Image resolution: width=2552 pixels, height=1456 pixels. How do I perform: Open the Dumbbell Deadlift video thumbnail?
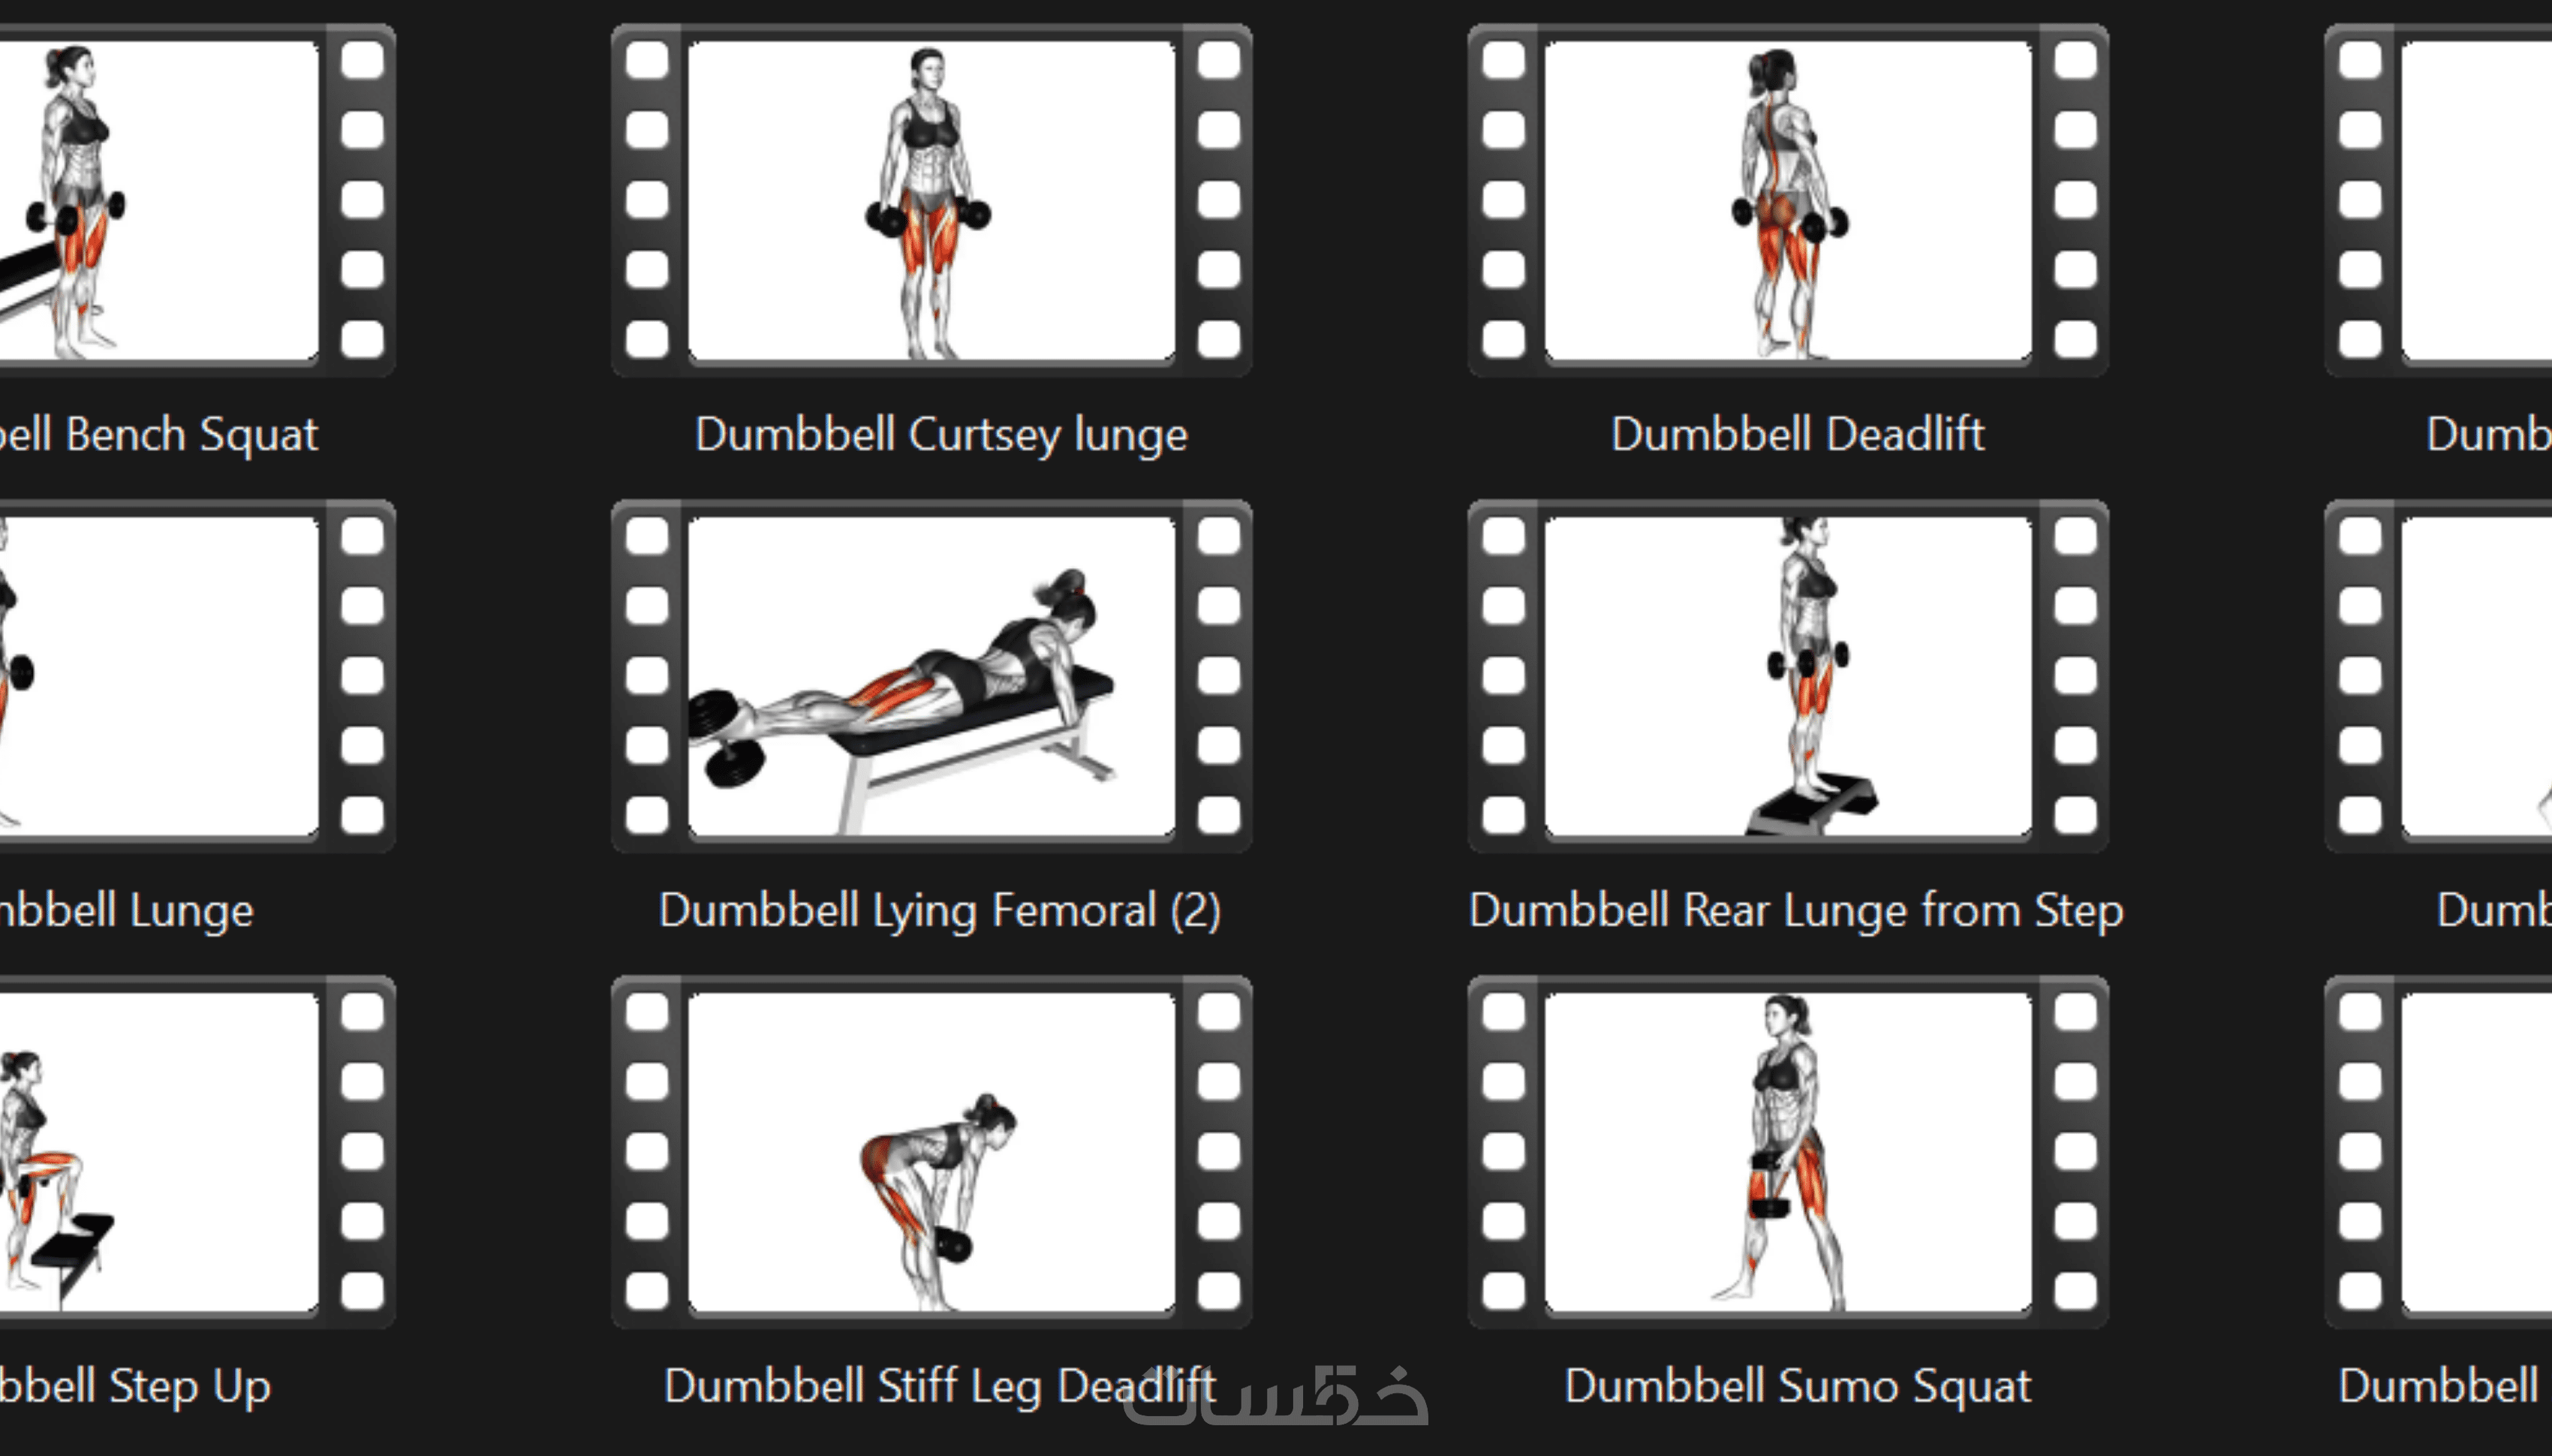point(1788,200)
